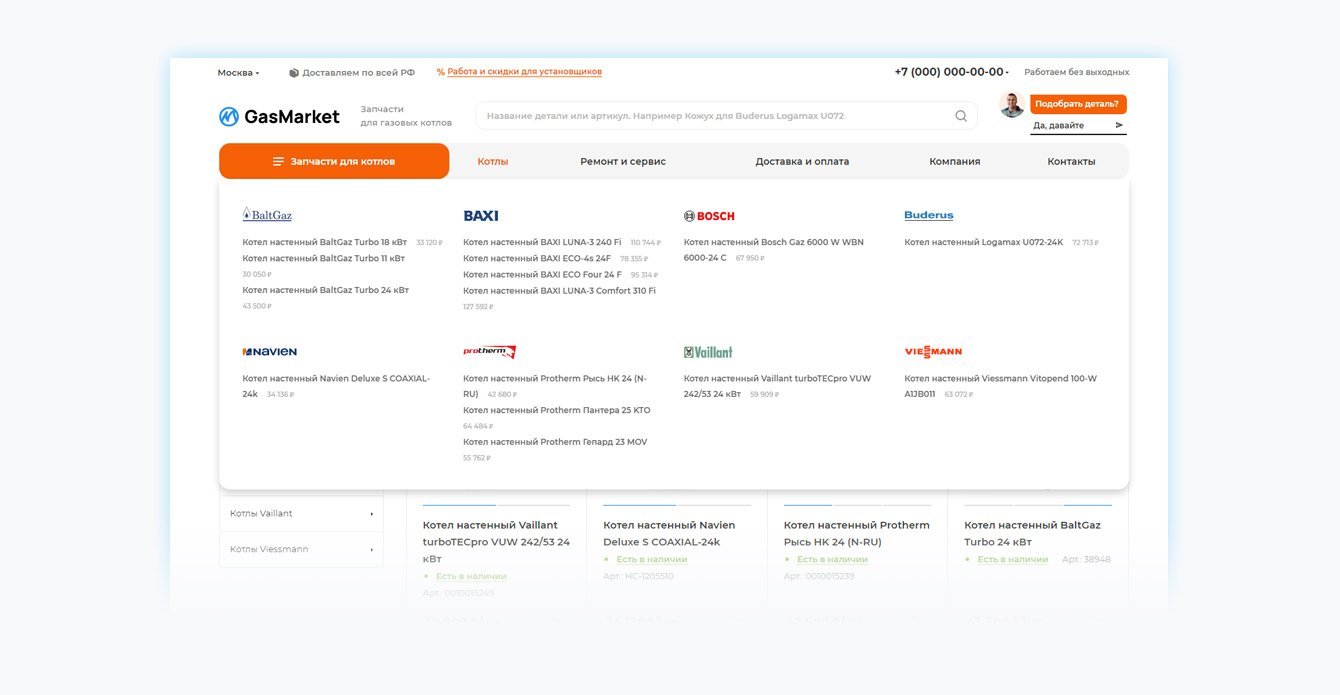The width and height of the screenshot is (1340, 695).
Task: Open the Компания menu item
Action: coord(955,161)
